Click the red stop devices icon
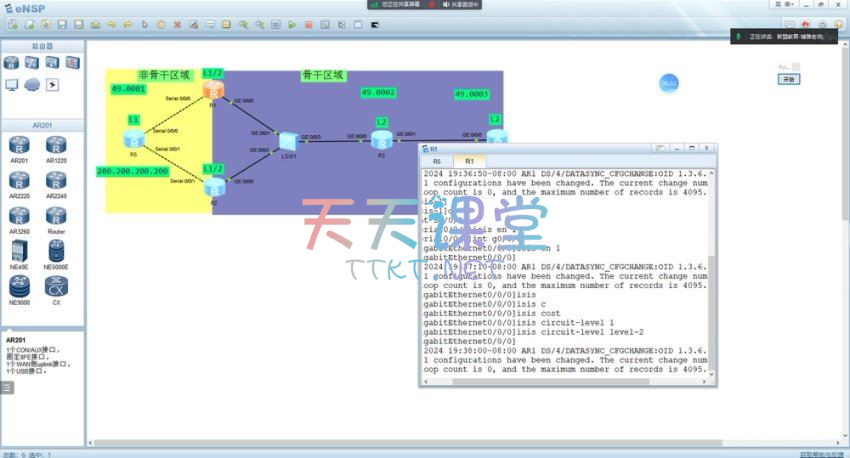The image size is (850, 458). point(308,24)
